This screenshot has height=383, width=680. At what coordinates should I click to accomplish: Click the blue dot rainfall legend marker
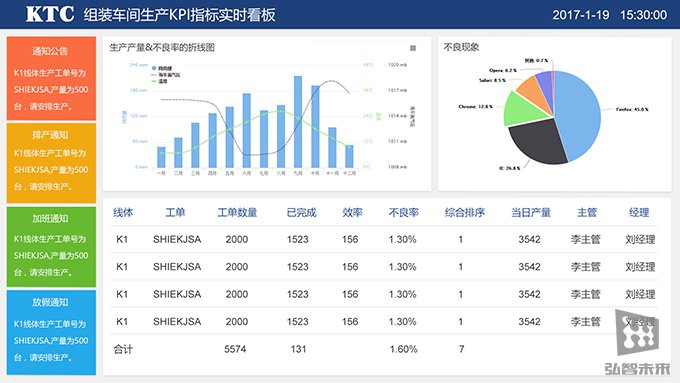(x=154, y=68)
